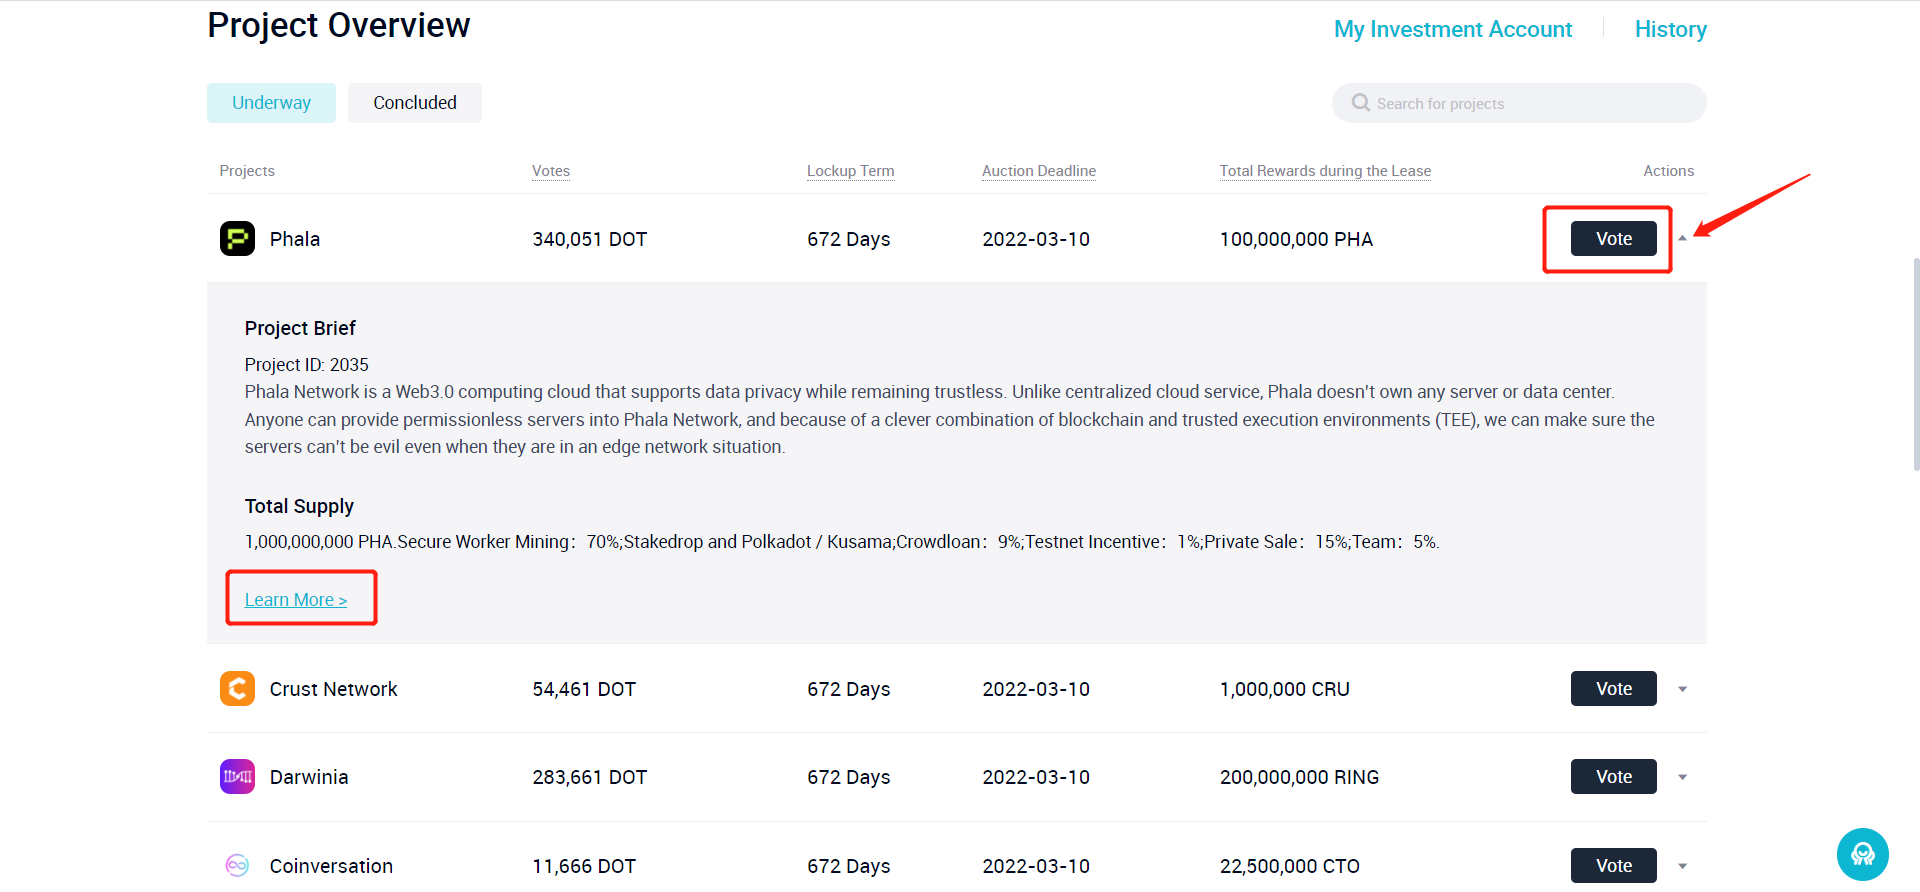Click Crust Network's 2022-03-10 deadline
1920x892 pixels.
tap(1036, 689)
